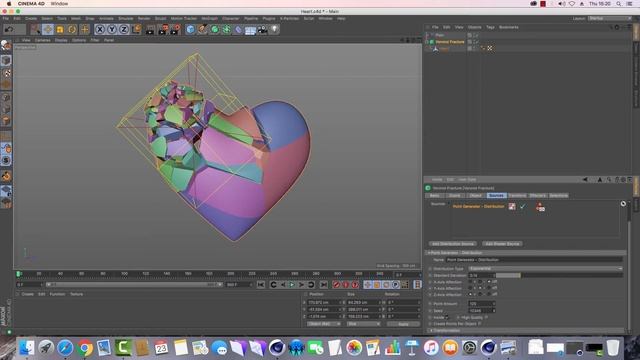Add a Camera object

pos(262,29)
